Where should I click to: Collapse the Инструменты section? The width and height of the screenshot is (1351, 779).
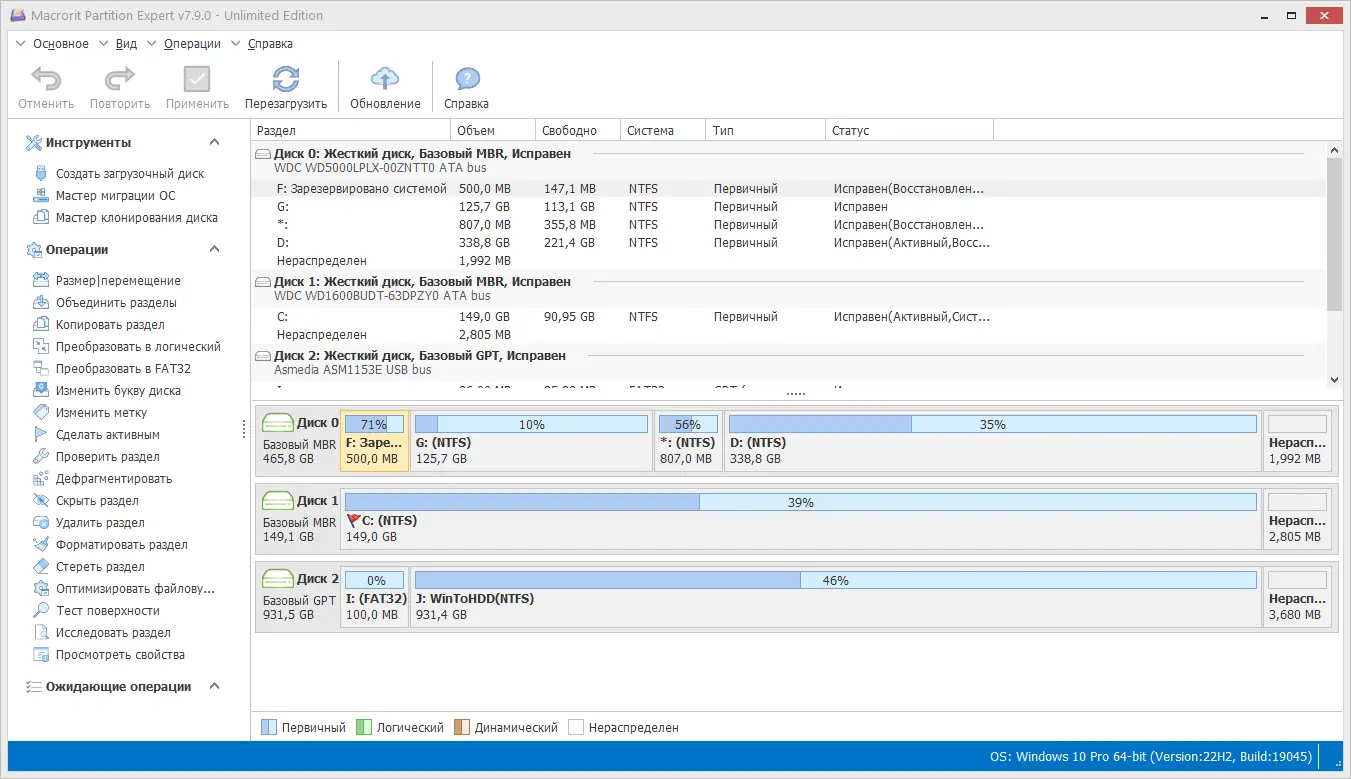click(x=213, y=141)
